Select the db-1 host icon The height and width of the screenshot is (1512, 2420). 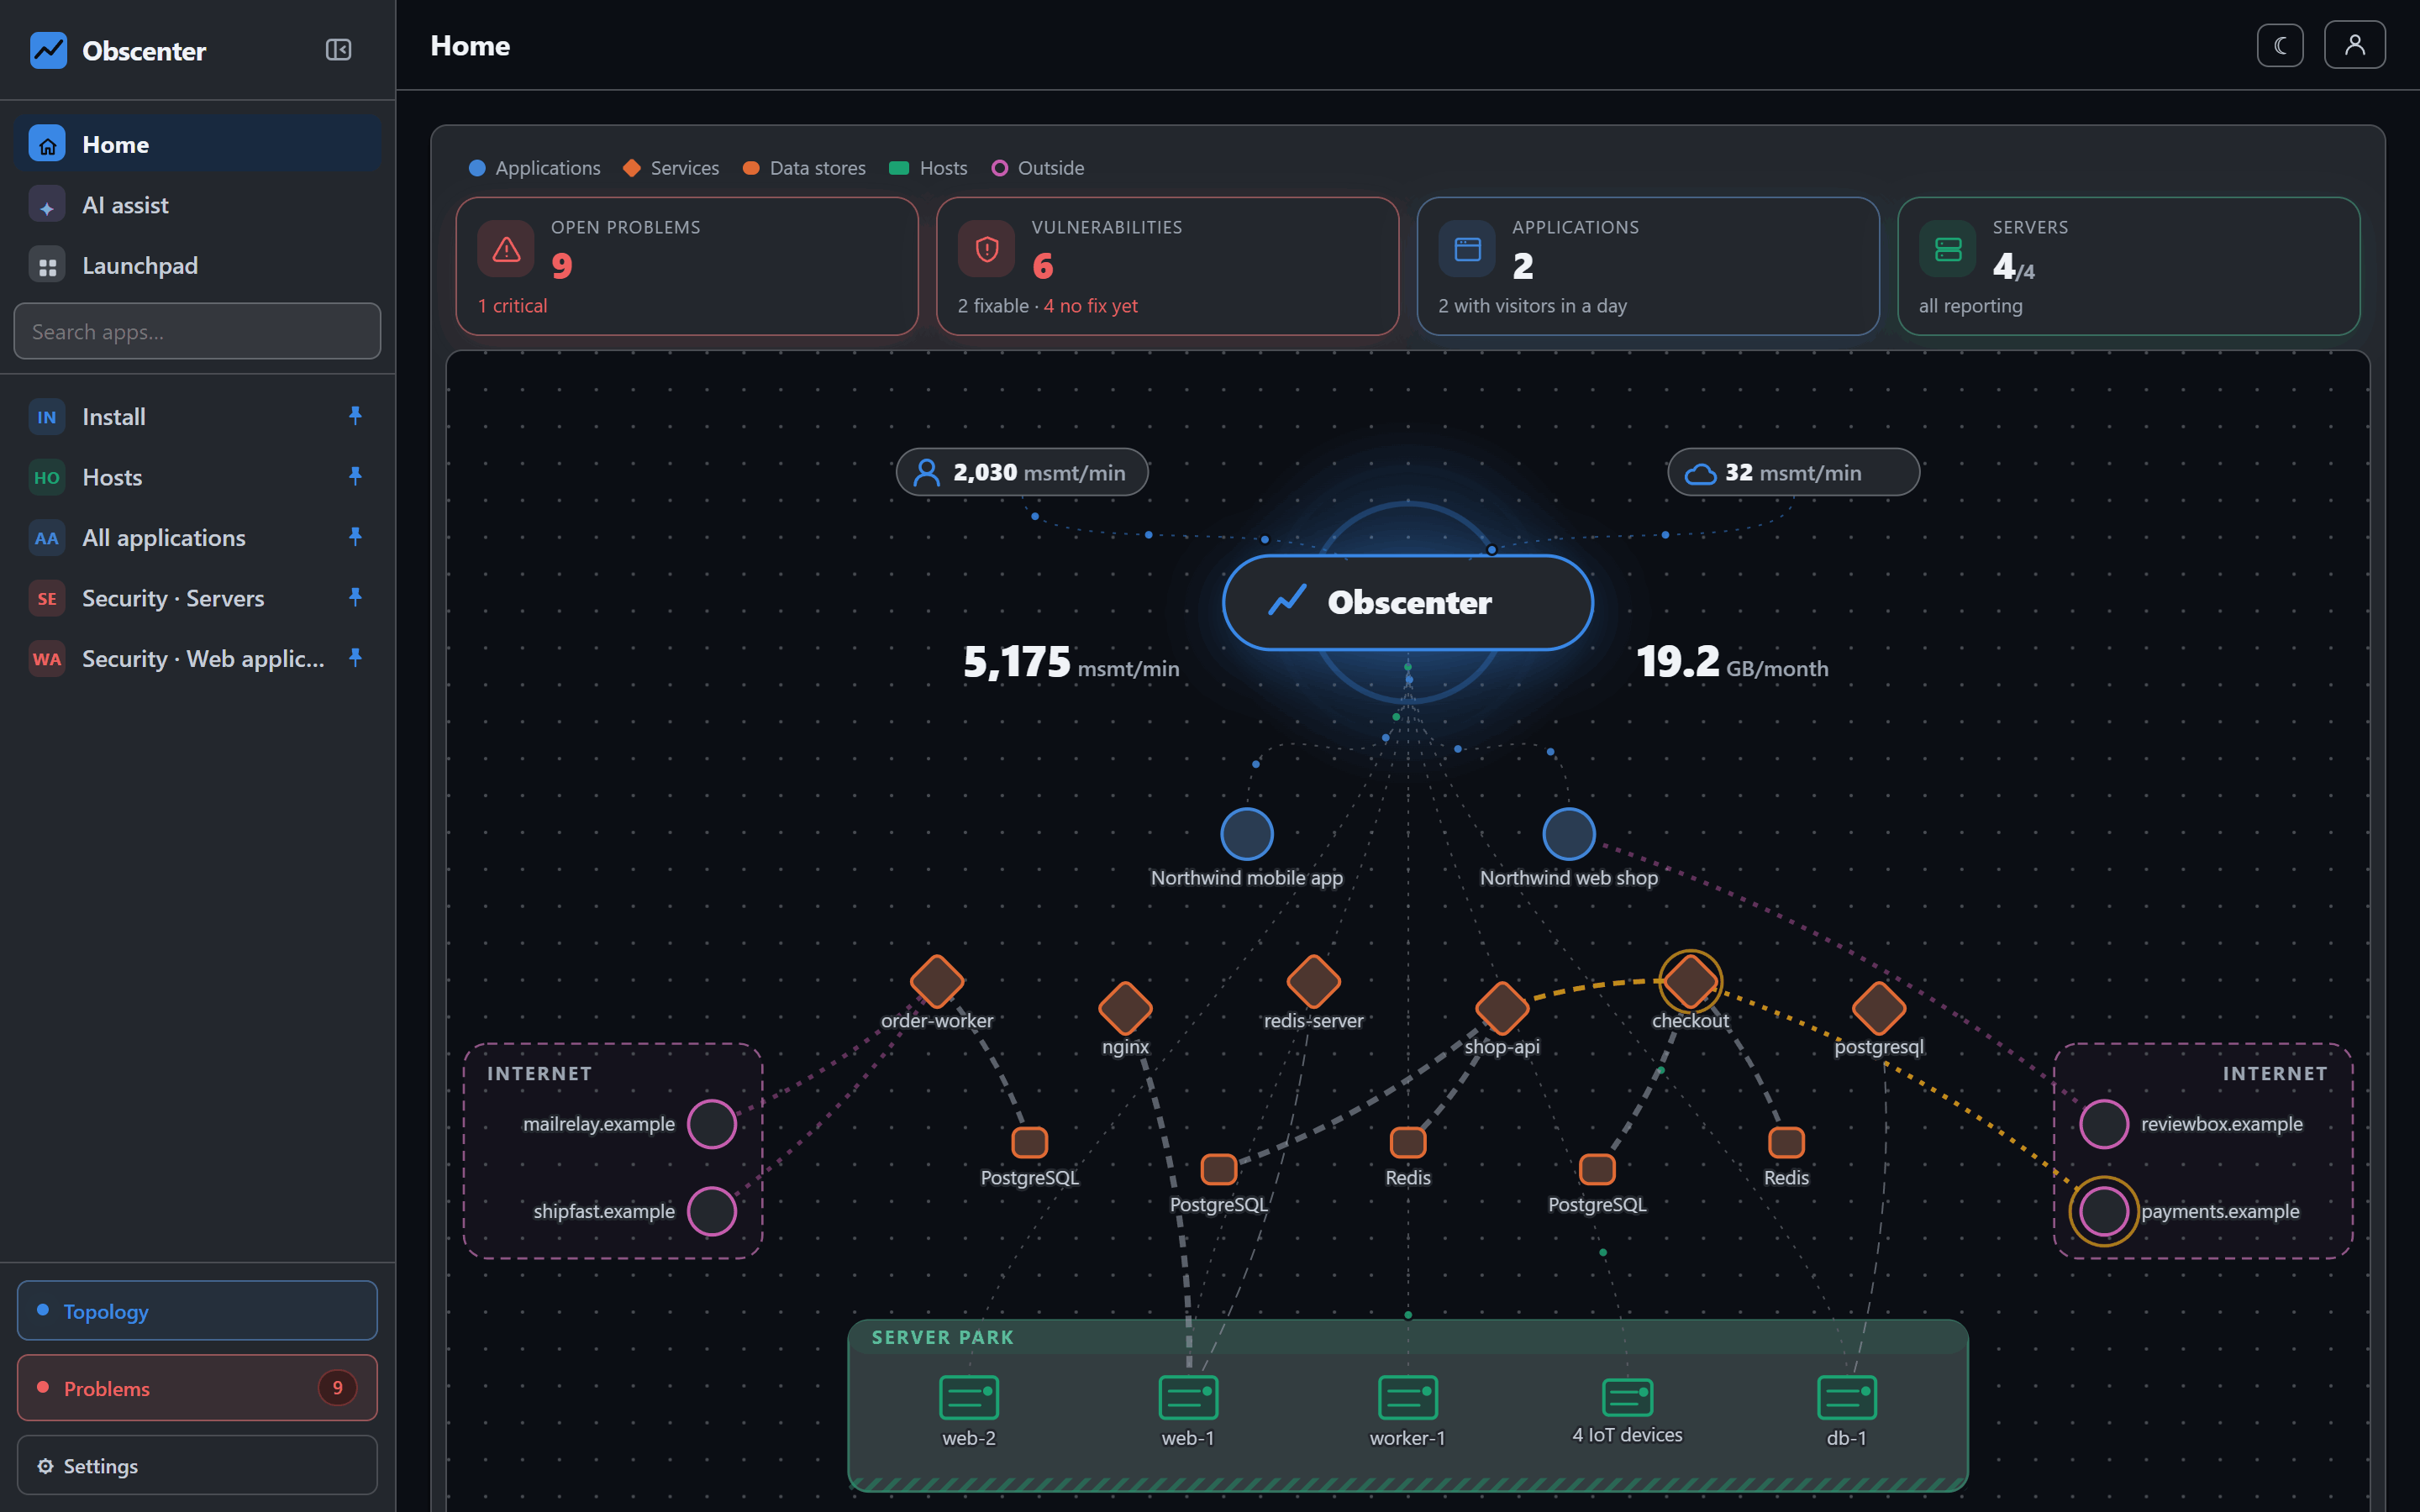coord(1846,1397)
